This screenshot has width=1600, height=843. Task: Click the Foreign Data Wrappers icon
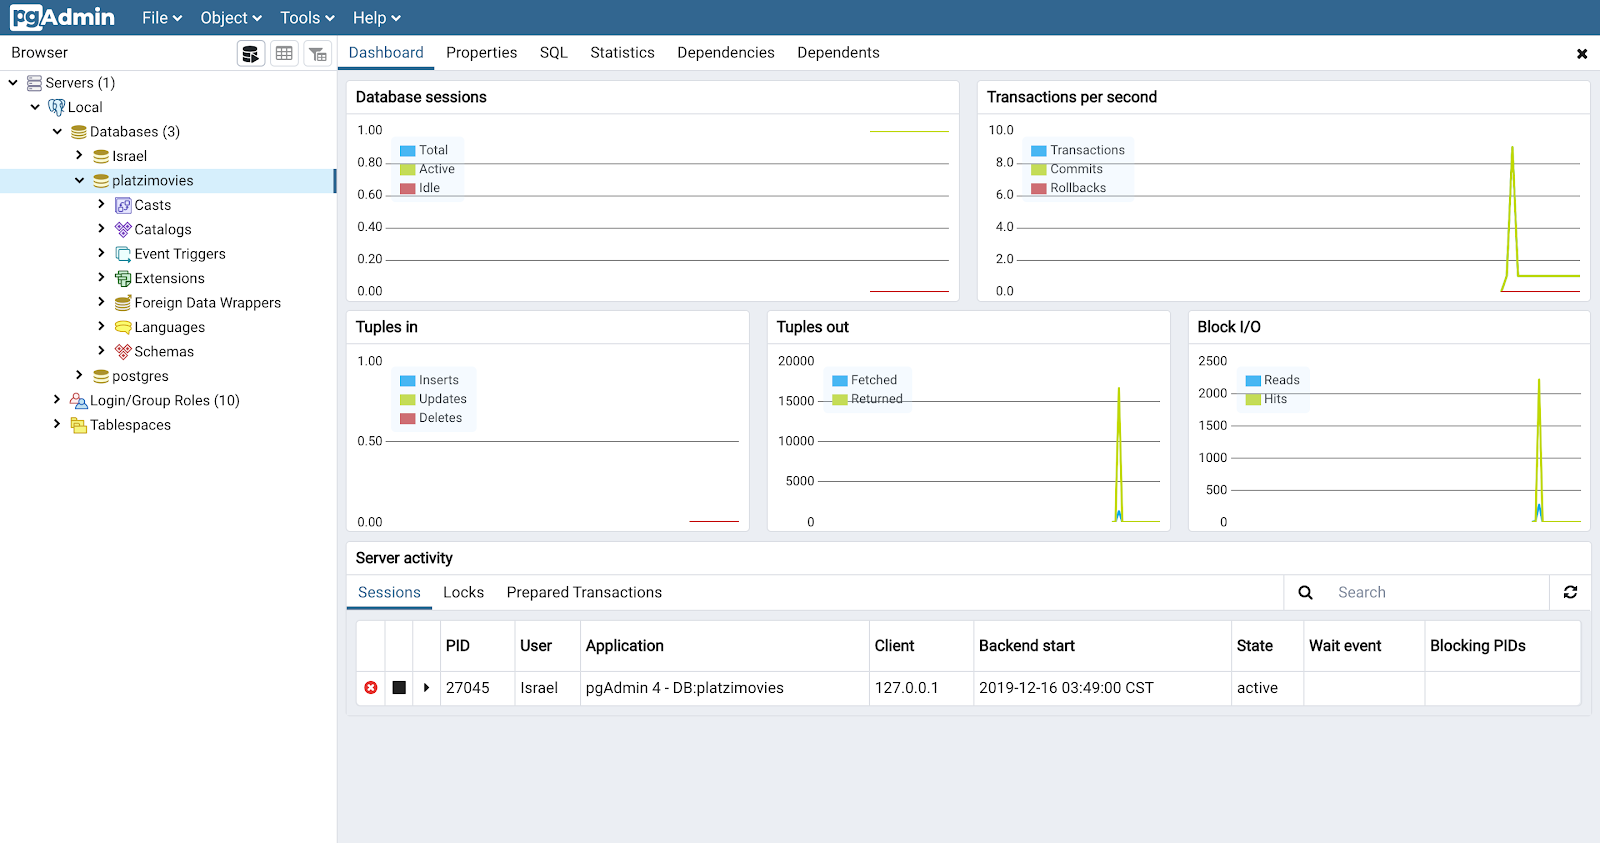coord(123,303)
